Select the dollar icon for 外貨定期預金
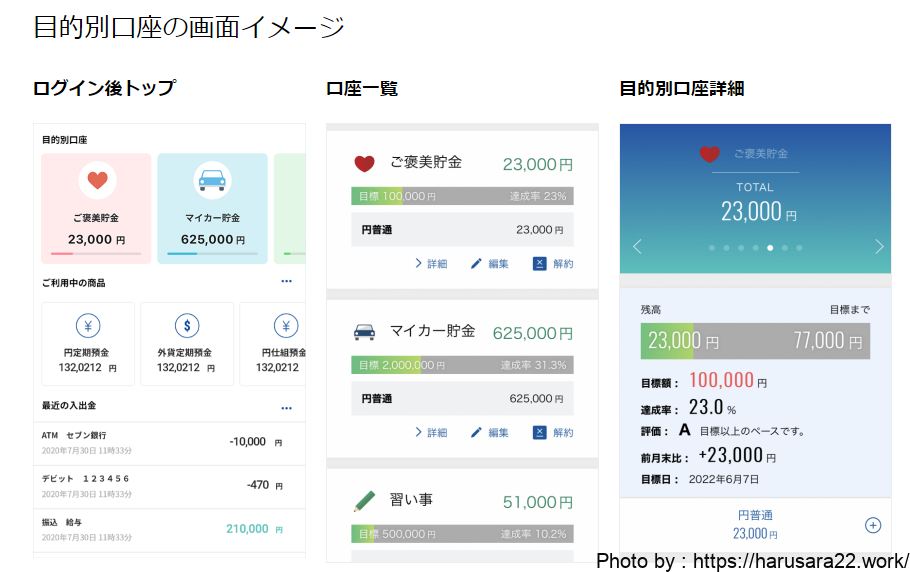 [187, 326]
